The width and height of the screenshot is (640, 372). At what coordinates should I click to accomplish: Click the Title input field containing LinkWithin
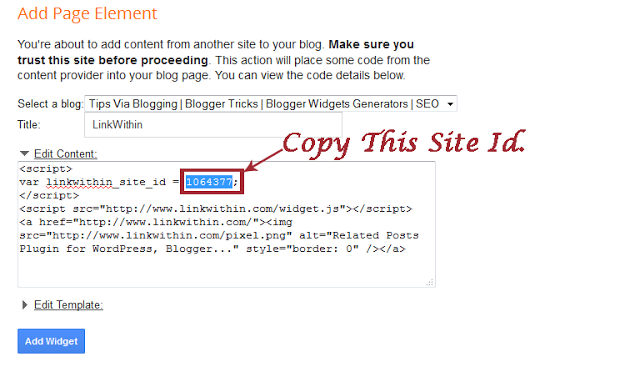coord(213,125)
